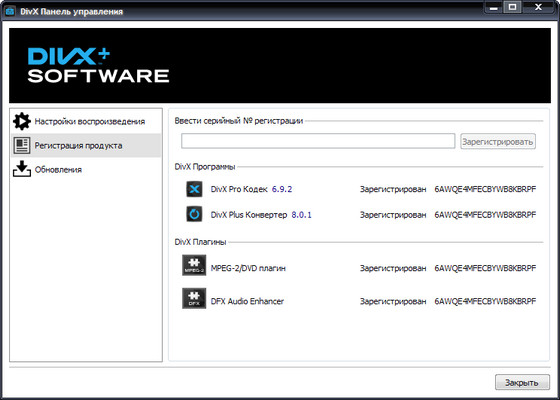Viewport: 560px width, 400px height.
Task: Click the DFX Audio Enhancer label
Action: click(x=247, y=301)
